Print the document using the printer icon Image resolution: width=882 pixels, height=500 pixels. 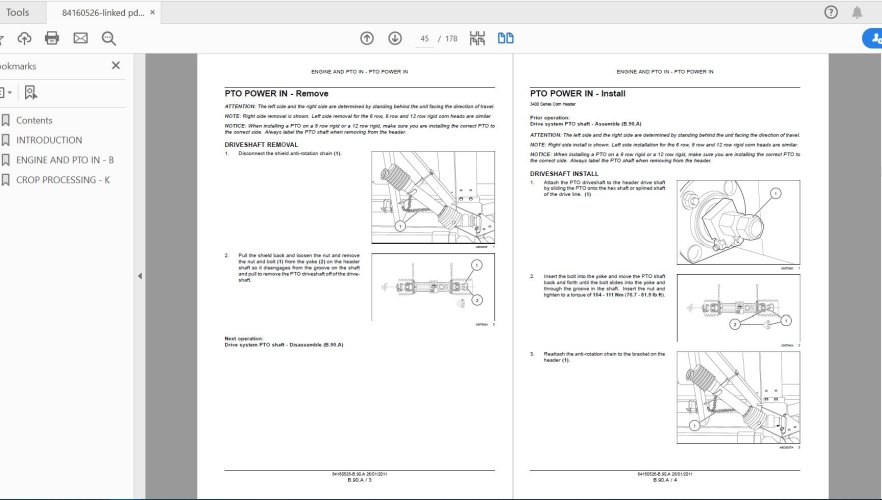(52, 38)
